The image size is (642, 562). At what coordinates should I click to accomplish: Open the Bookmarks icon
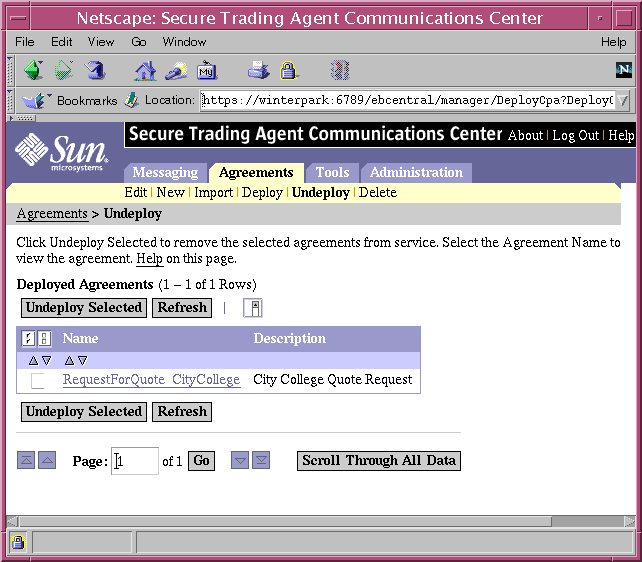(x=34, y=100)
